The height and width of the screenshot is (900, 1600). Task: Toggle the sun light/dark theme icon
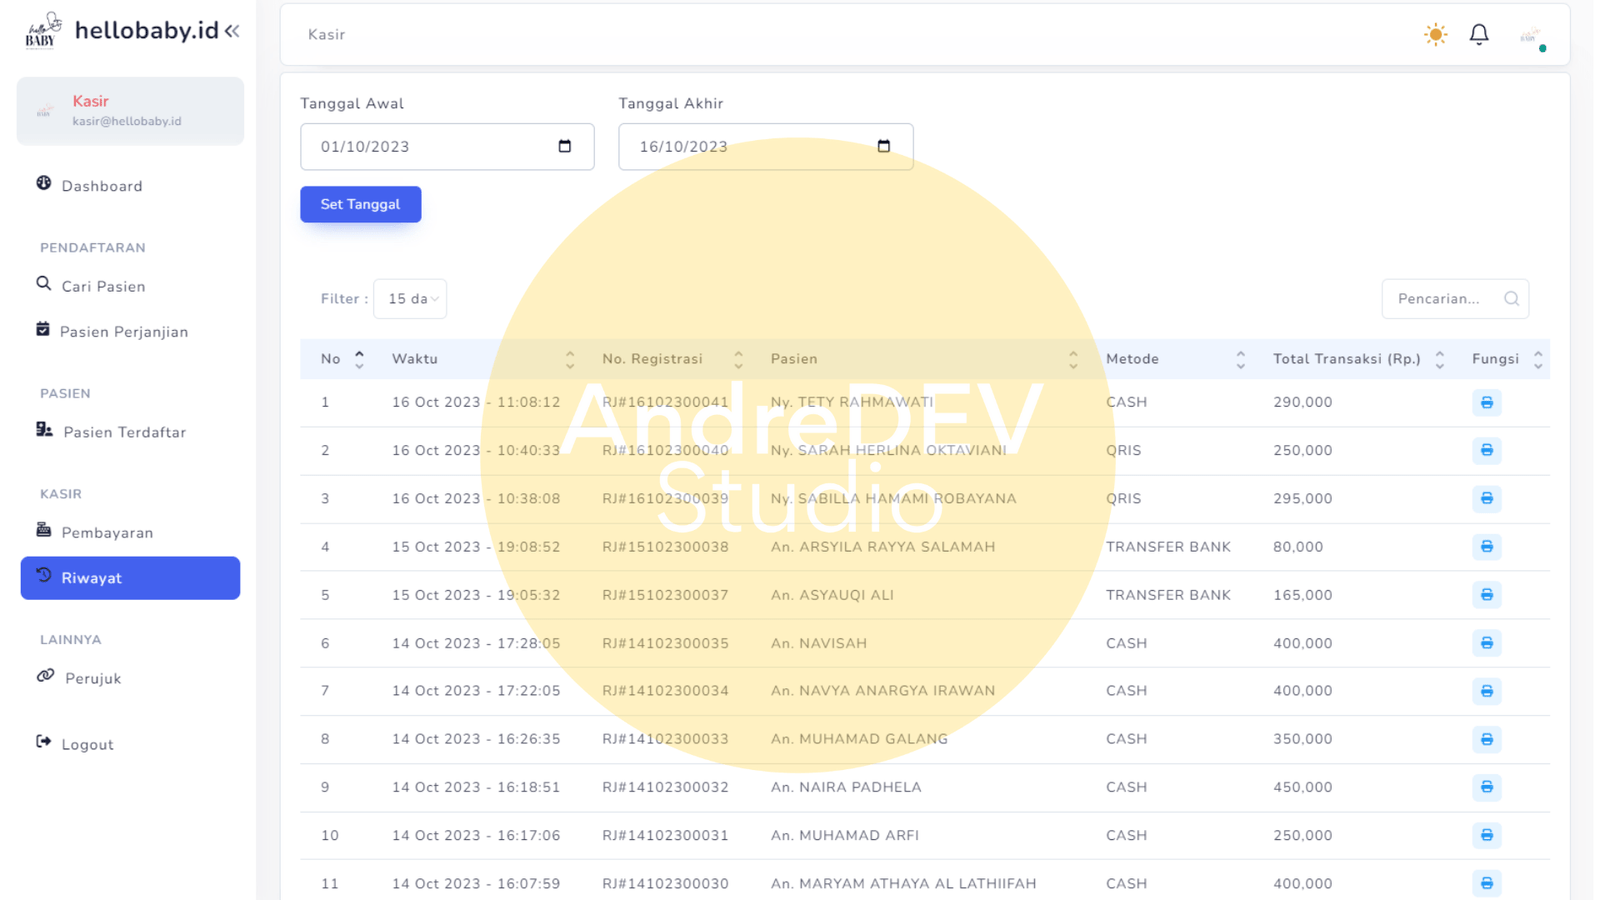(x=1435, y=35)
